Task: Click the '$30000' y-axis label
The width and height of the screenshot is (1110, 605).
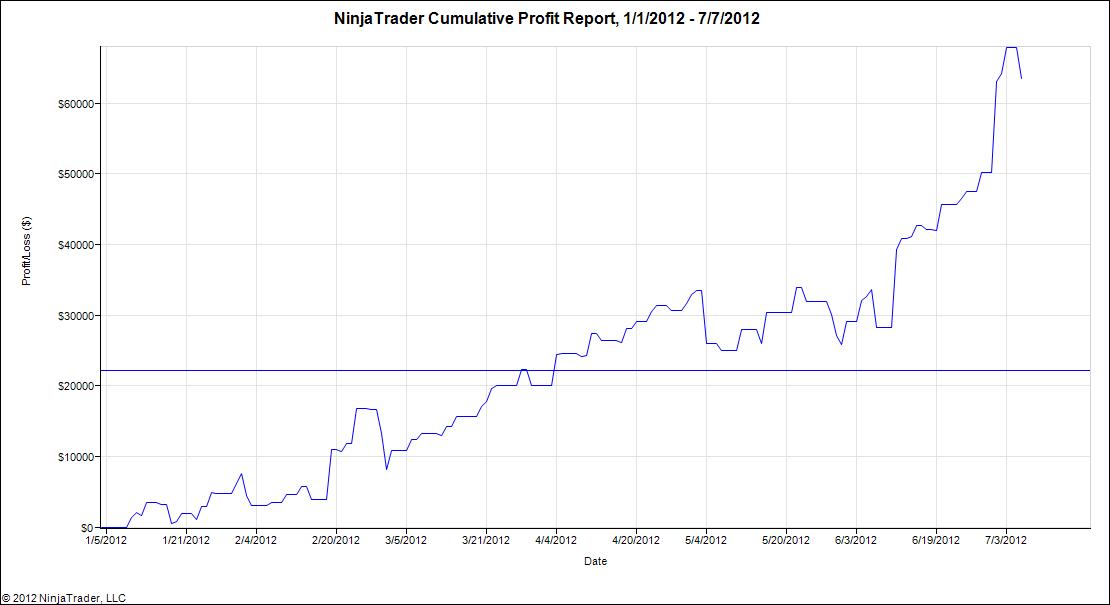Action: [x=78, y=316]
